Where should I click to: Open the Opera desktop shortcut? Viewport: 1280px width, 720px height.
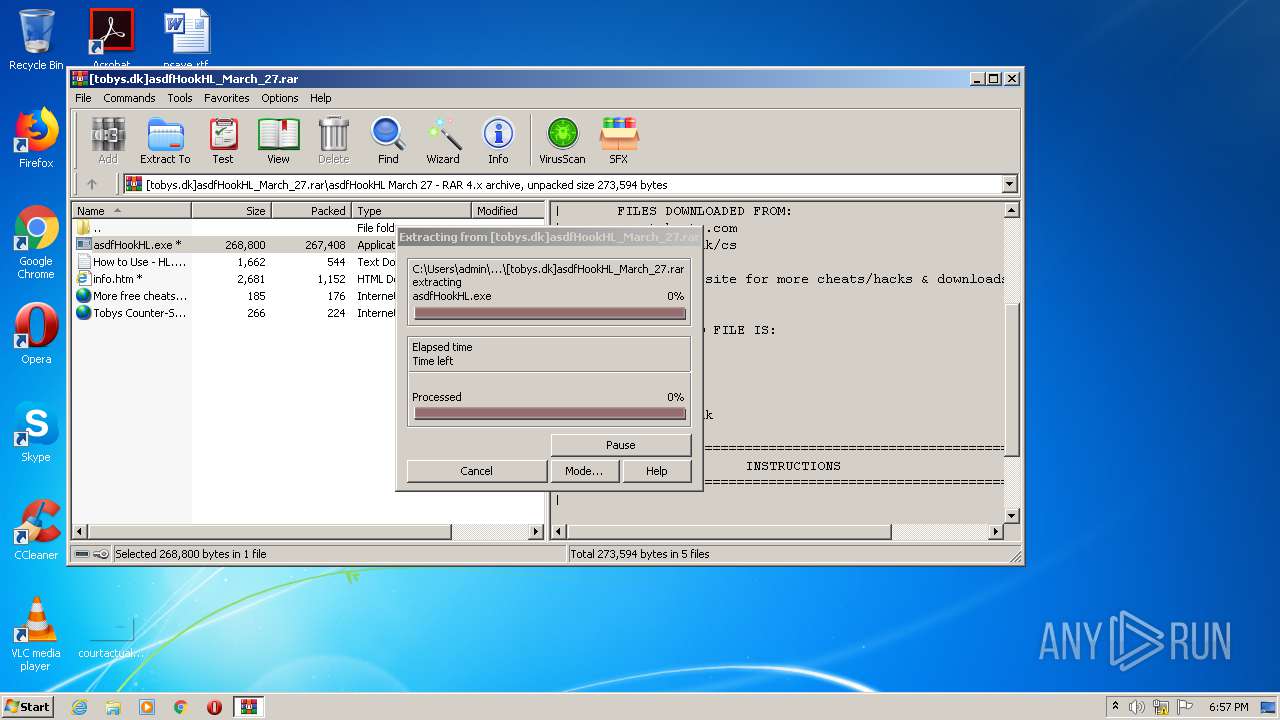coord(36,334)
